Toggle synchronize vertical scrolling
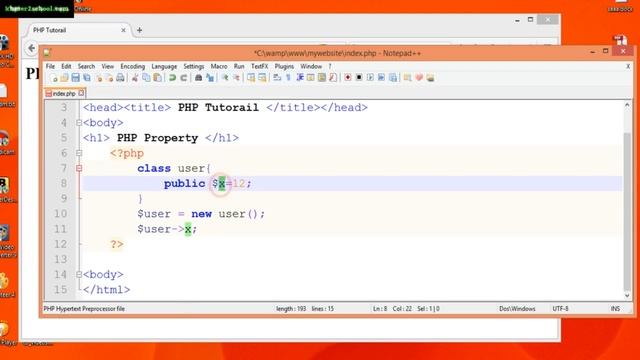Viewport: 640px width, 360px height. pos(251,78)
